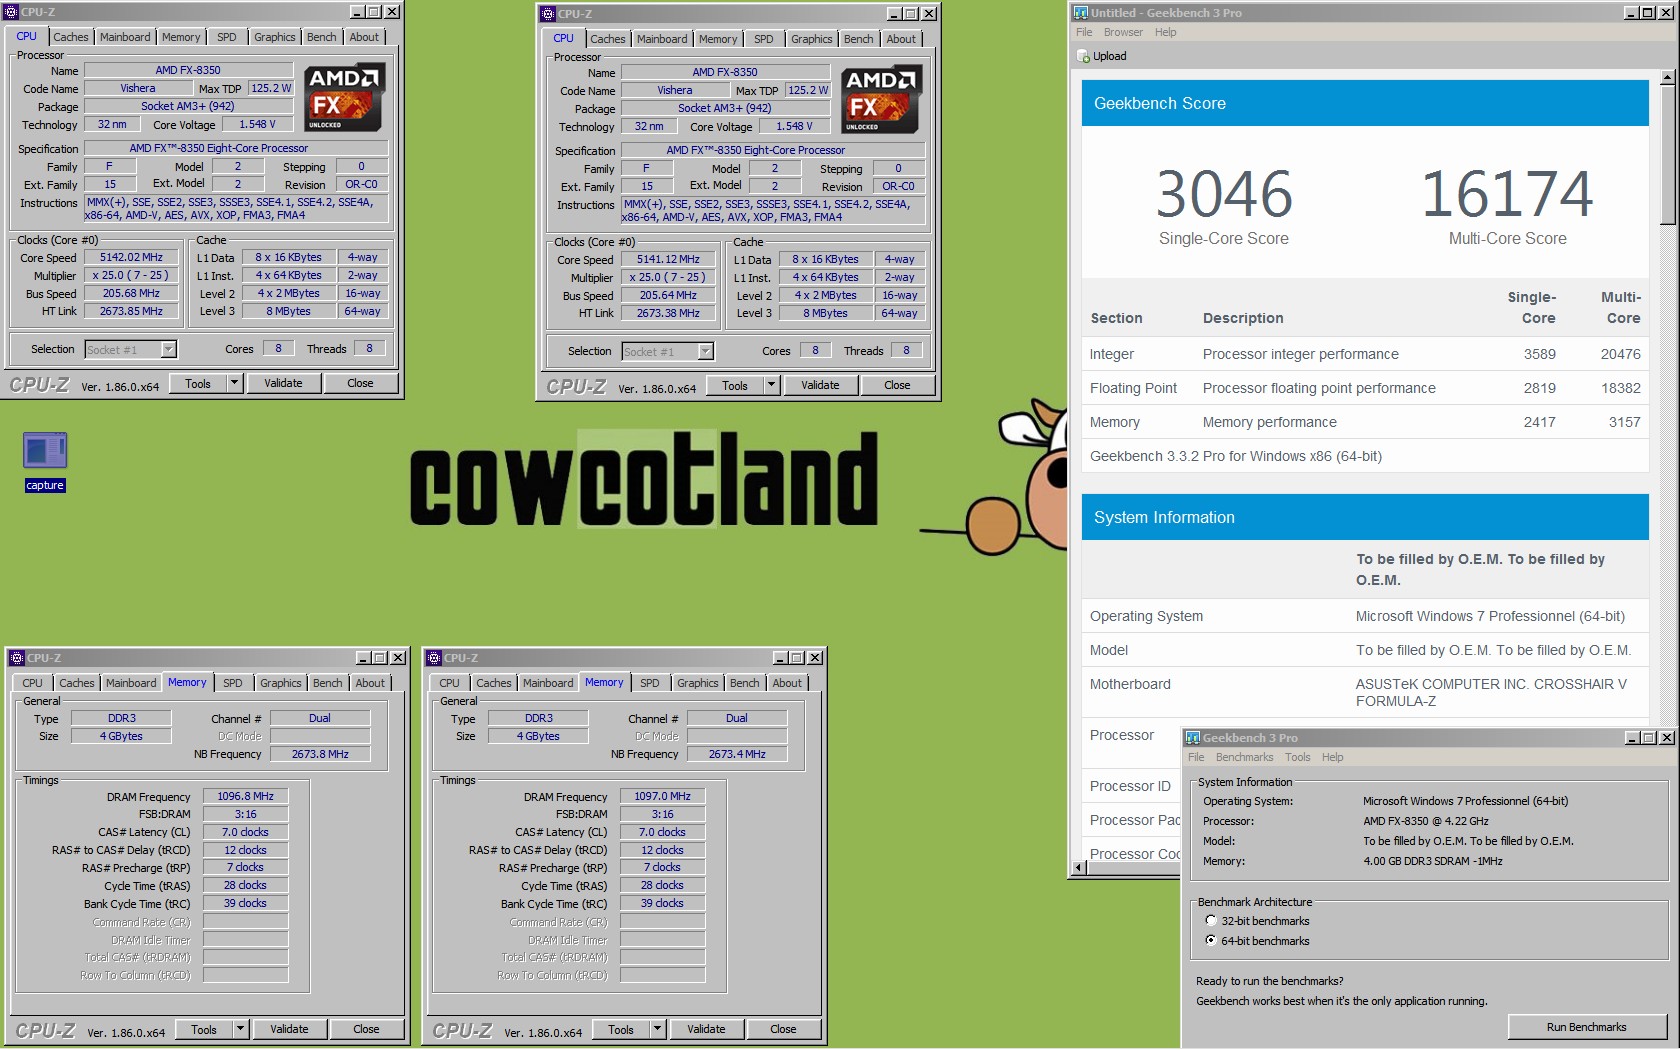
Task: Click Core Speed value 5142.02 MHz
Action: [x=131, y=257]
